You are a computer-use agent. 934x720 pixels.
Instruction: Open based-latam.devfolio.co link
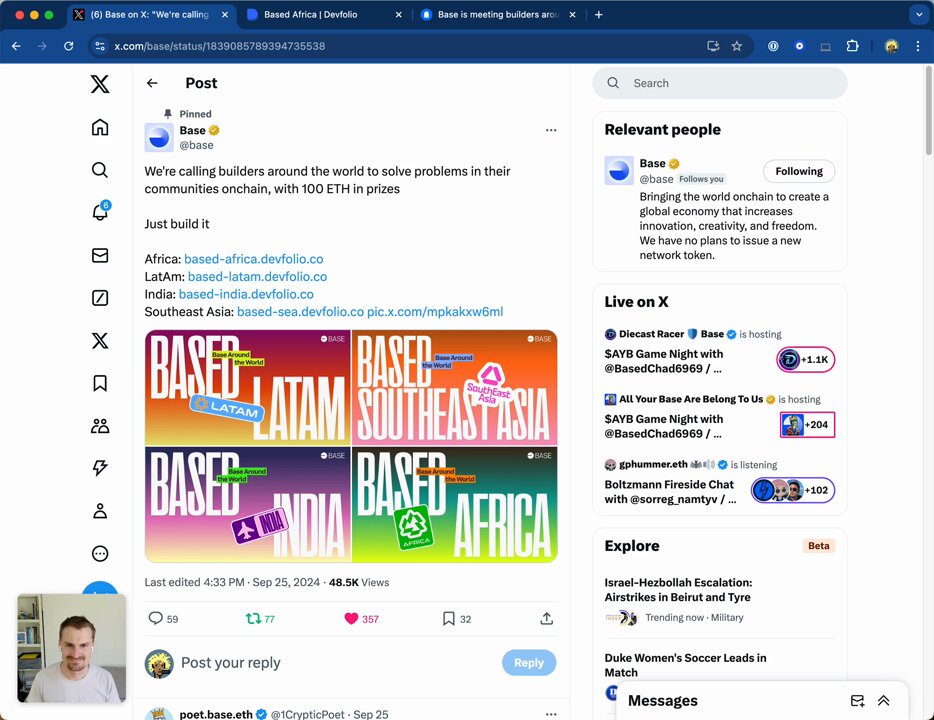pos(257,276)
